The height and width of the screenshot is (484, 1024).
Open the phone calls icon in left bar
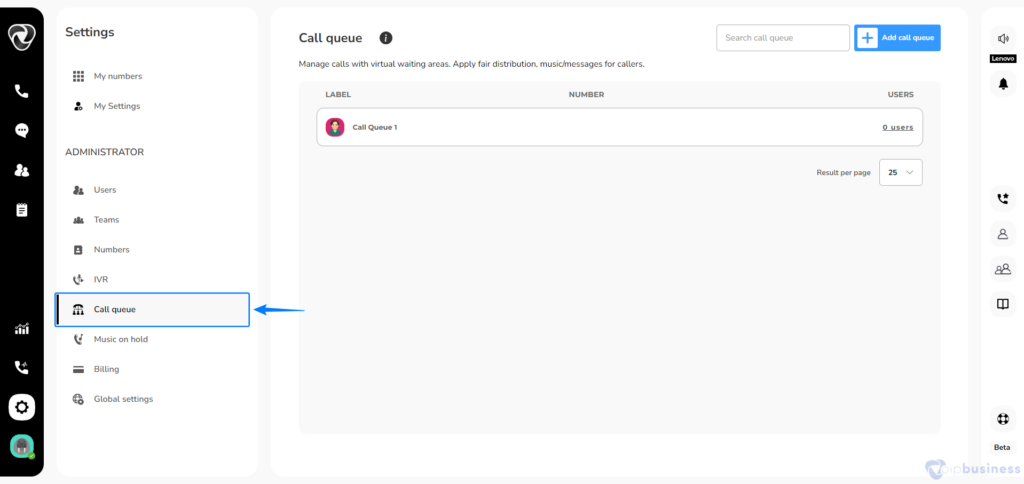tap(22, 91)
